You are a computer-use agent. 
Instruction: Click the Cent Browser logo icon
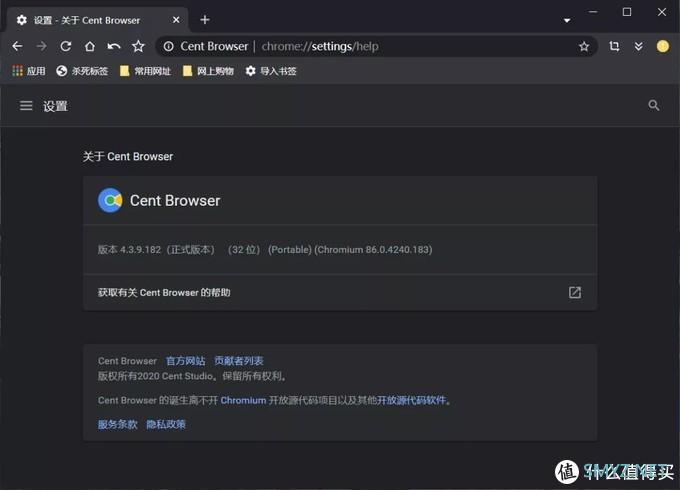[x=110, y=200]
